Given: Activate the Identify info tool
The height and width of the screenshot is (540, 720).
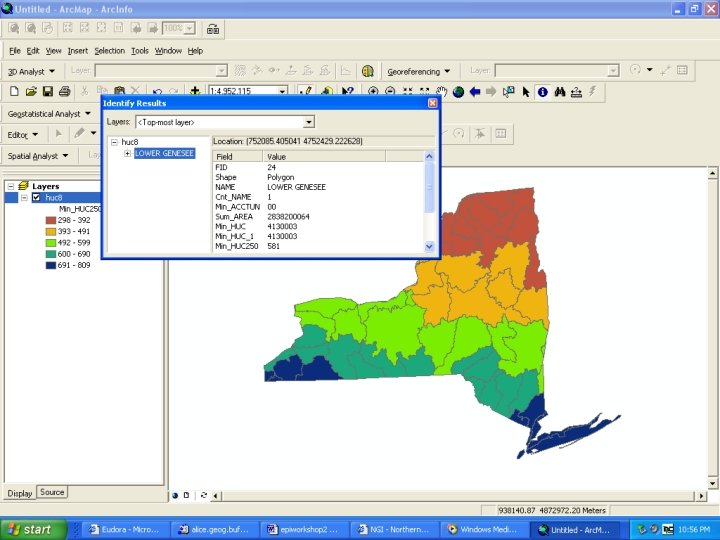Looking at the screenshot, I should [542, 92].
